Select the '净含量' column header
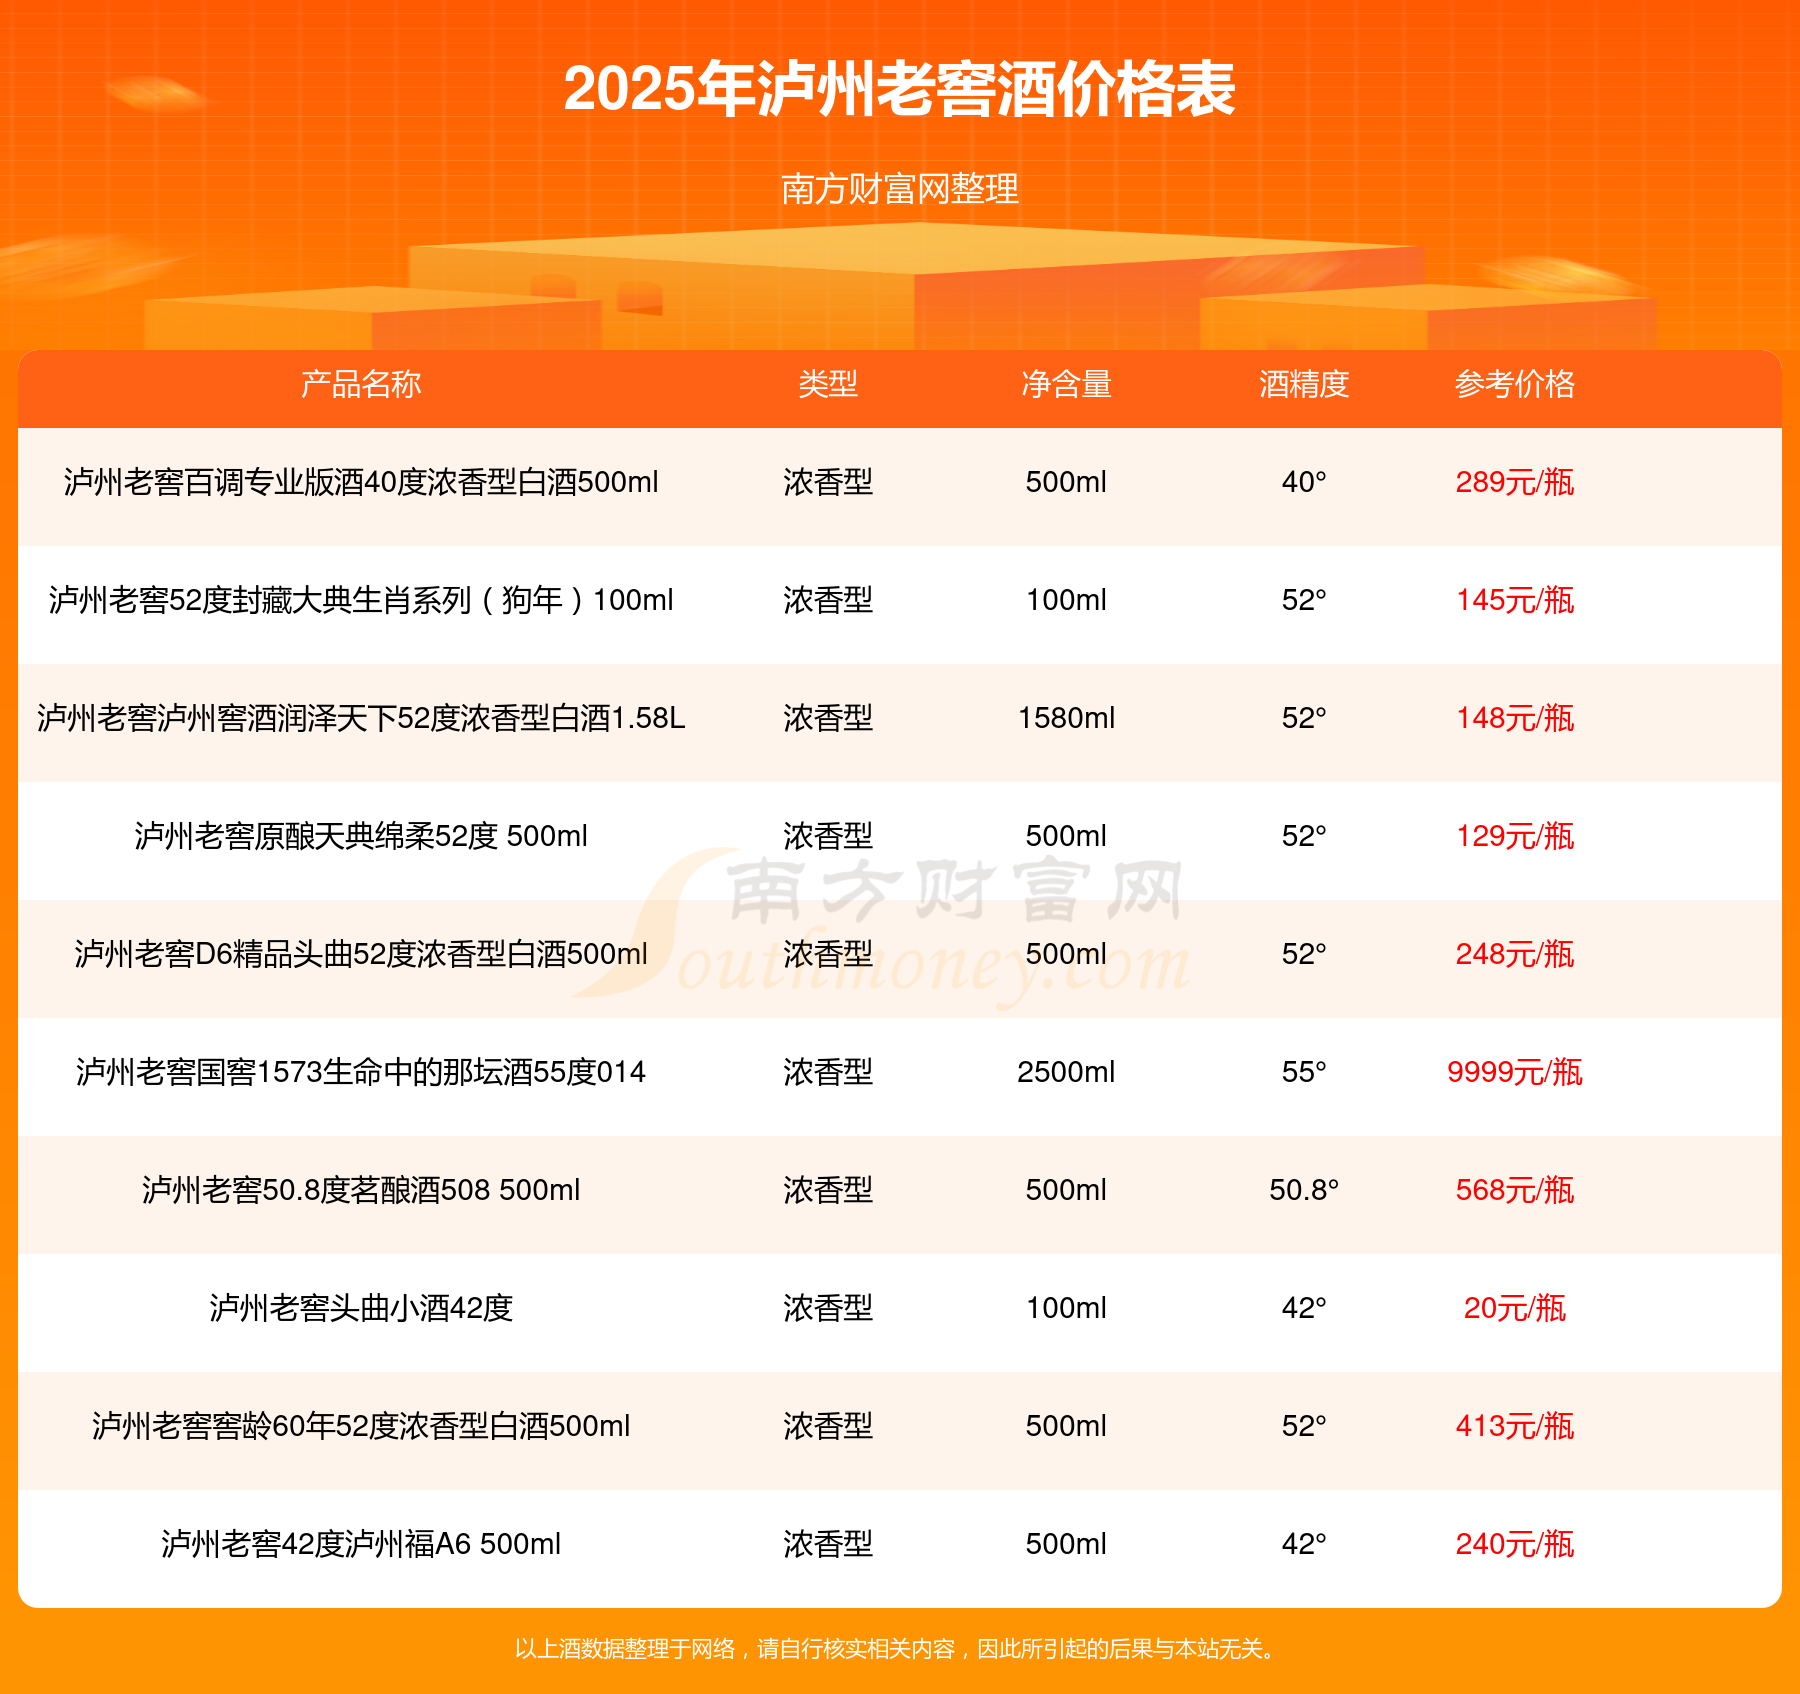This screenshot has width=1800, height=1694. [x=1066, y=384]
